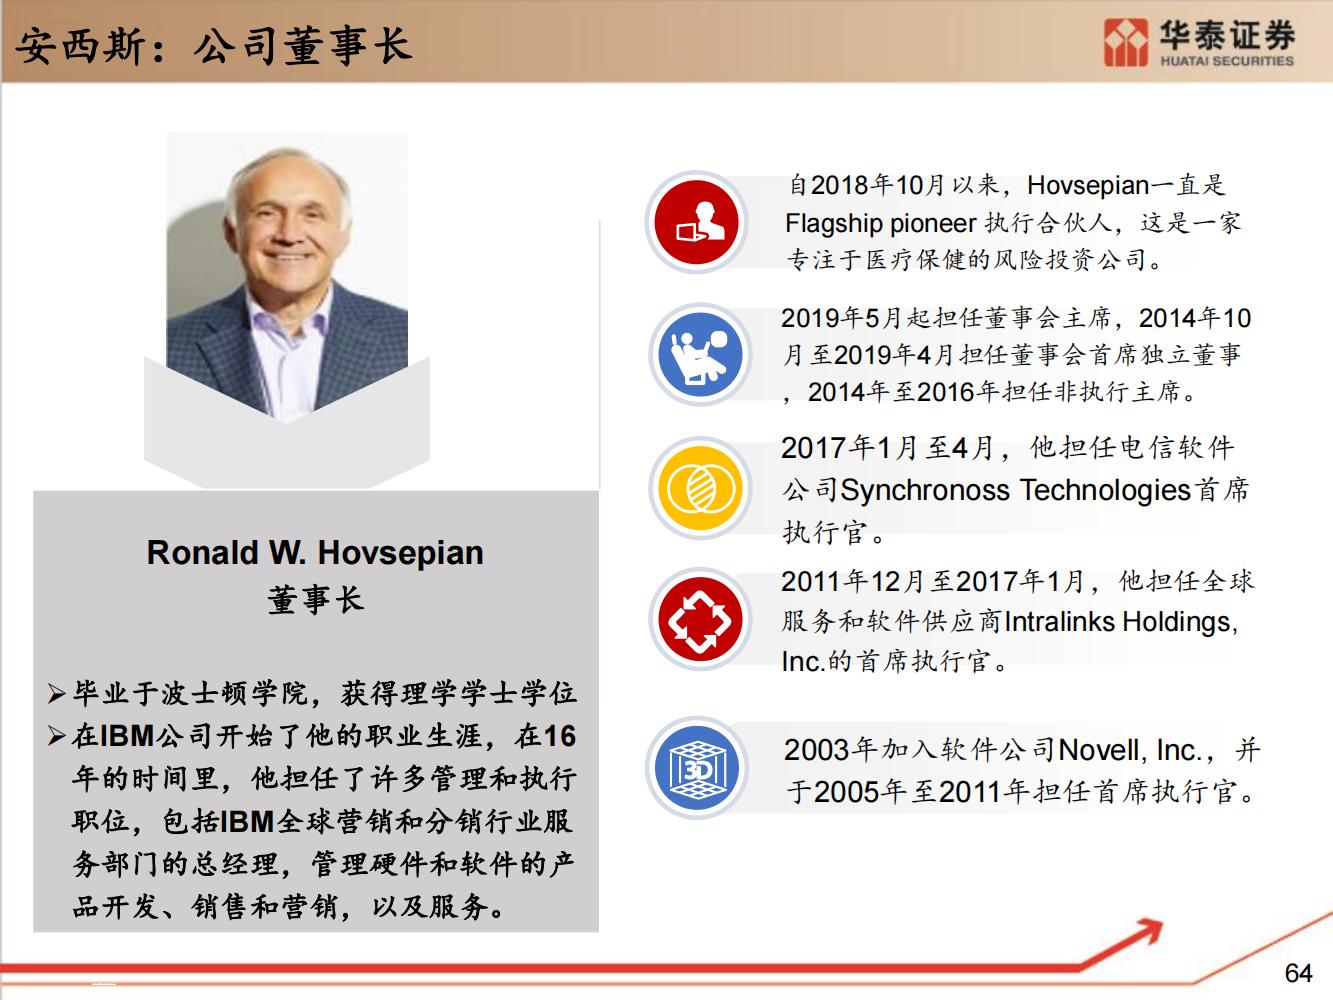
Task: Click the slide title 安西斯：公司董事长
Action: (215, 45)
